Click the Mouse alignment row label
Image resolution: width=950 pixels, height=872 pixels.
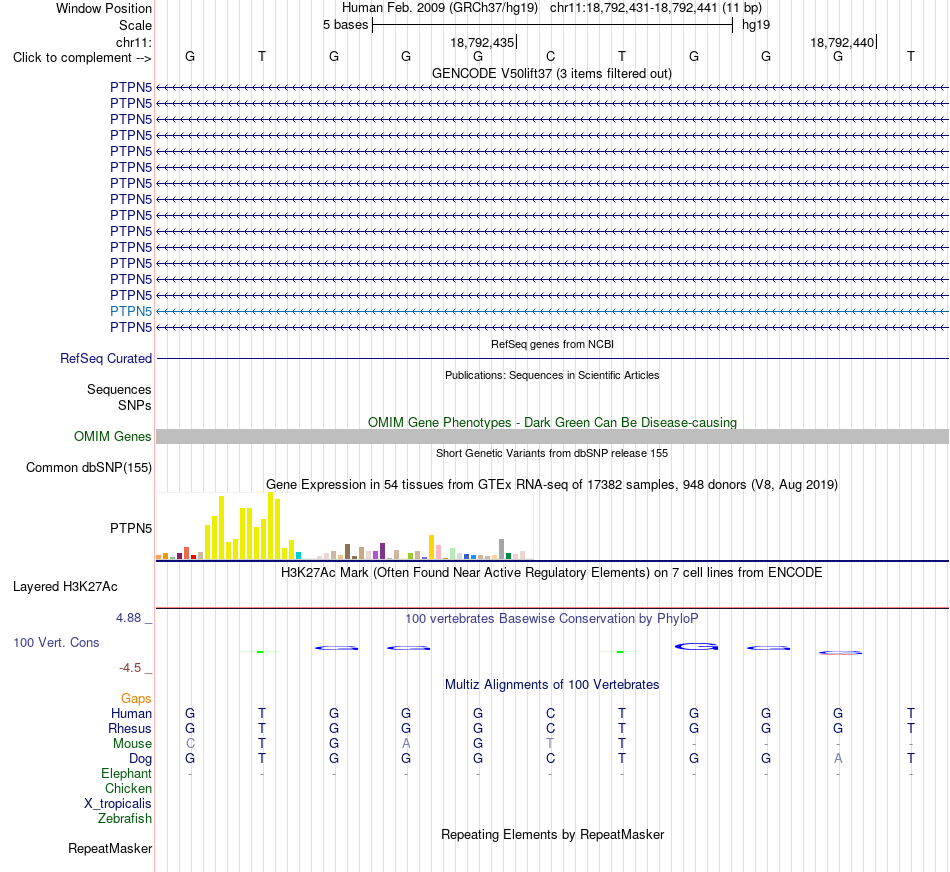click(x=132, y=744)
